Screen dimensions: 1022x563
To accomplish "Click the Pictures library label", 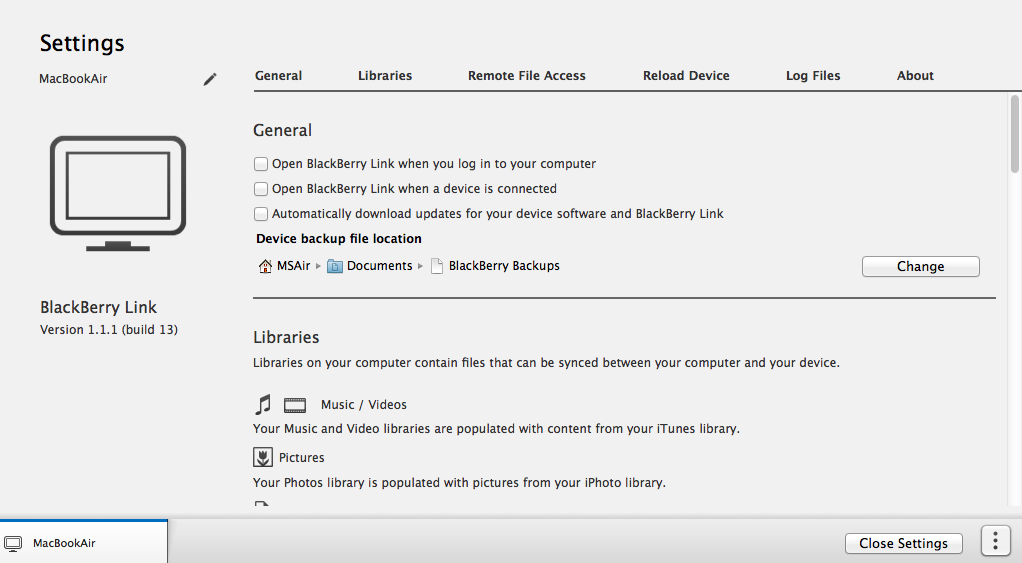I will tap(301, 457).
